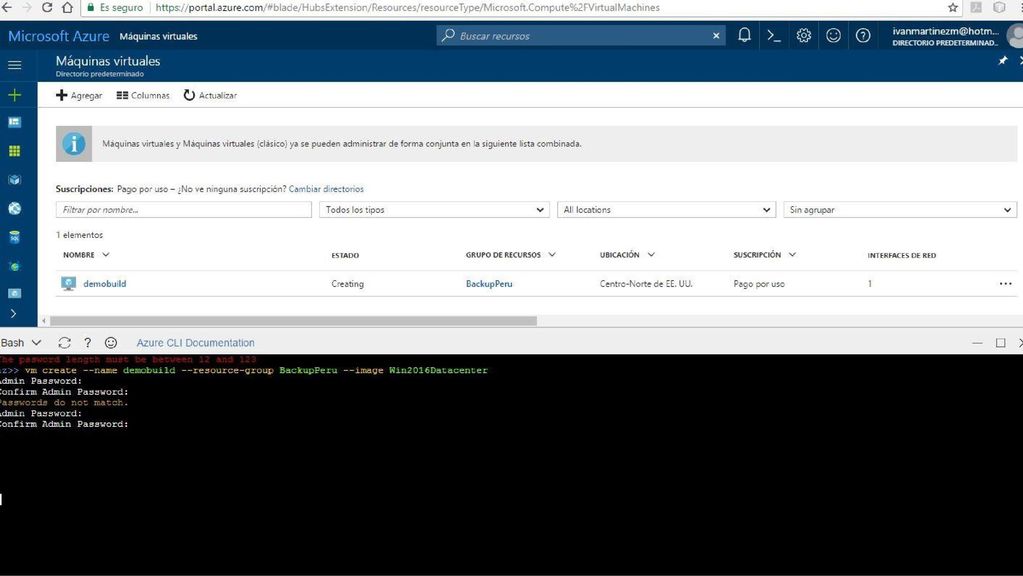
Task: Click the Máquinas virtuales breadcrumb
Action: click(158, 36)
